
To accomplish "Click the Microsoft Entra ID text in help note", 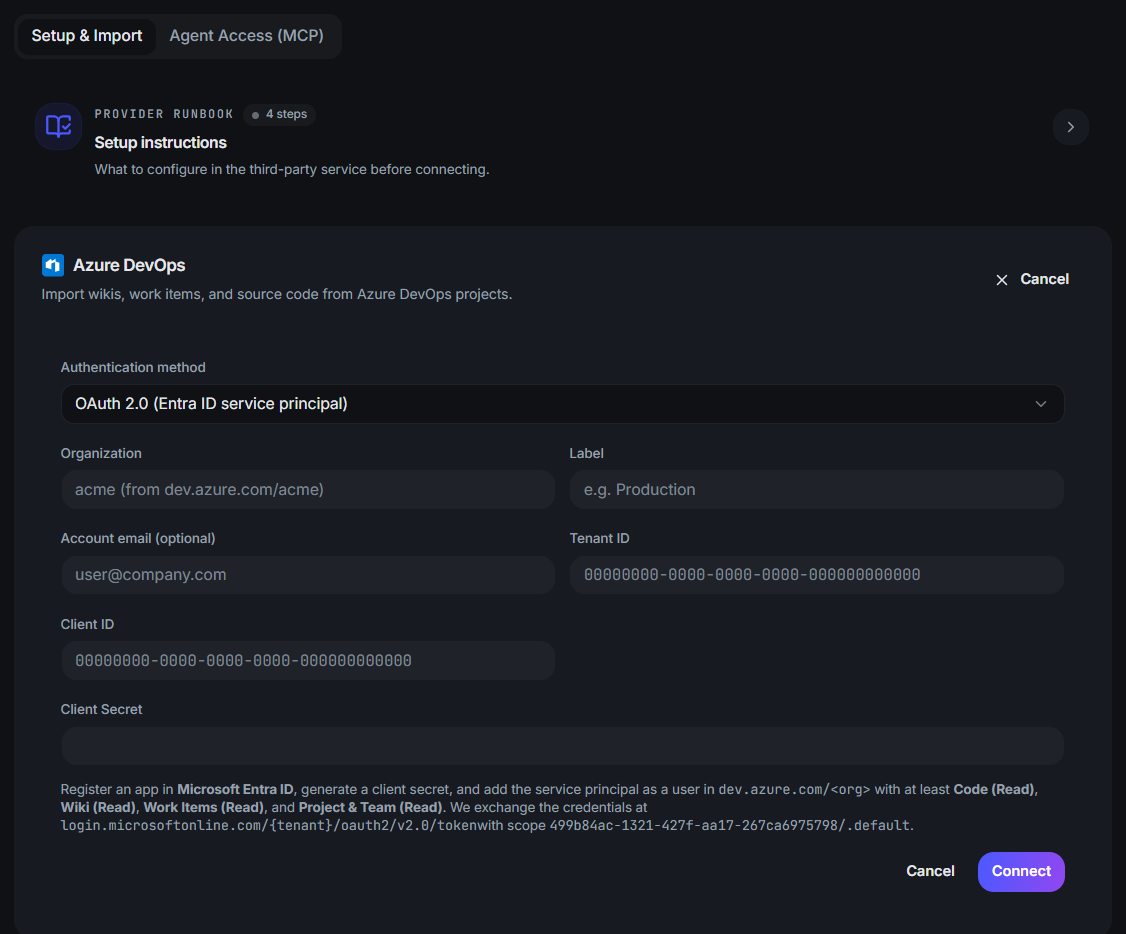I will click(x=235, y=790).
